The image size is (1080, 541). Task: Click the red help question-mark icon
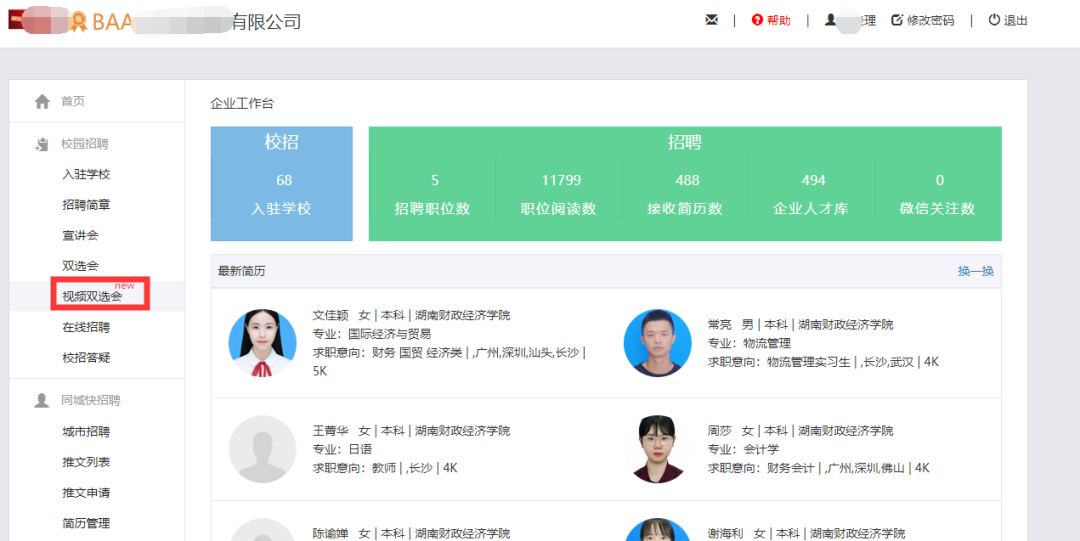(x=758, y=20)
